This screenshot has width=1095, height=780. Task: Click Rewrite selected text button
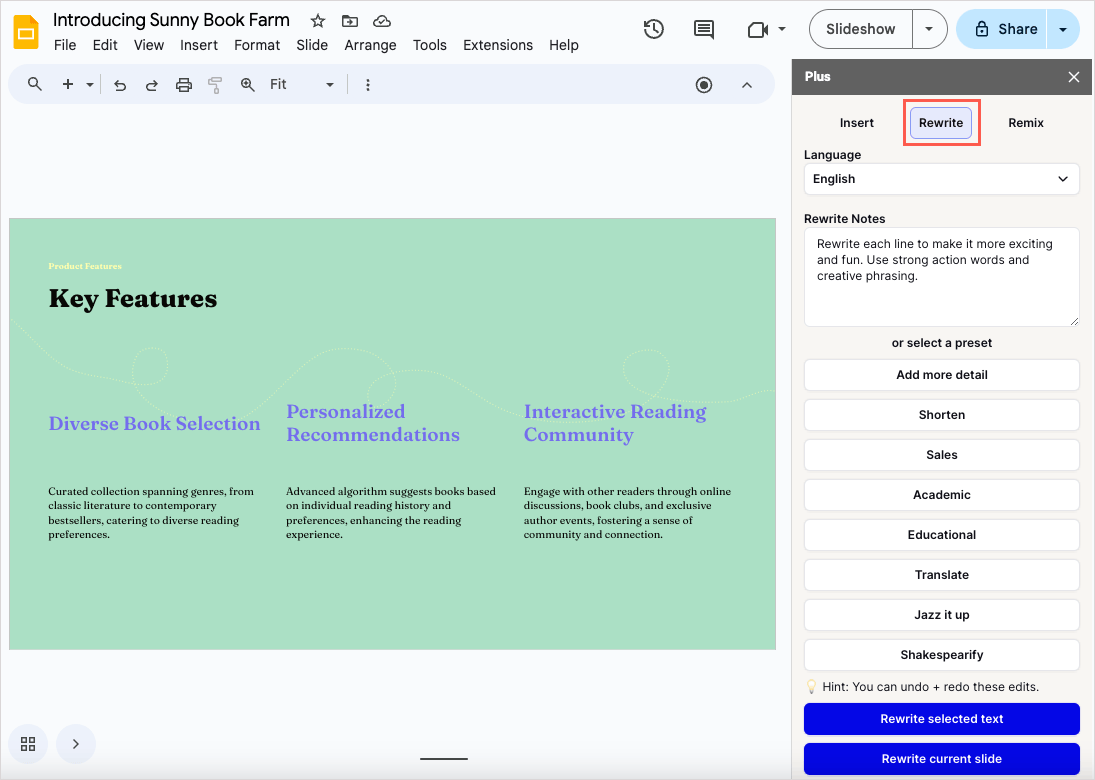point(941,719)
